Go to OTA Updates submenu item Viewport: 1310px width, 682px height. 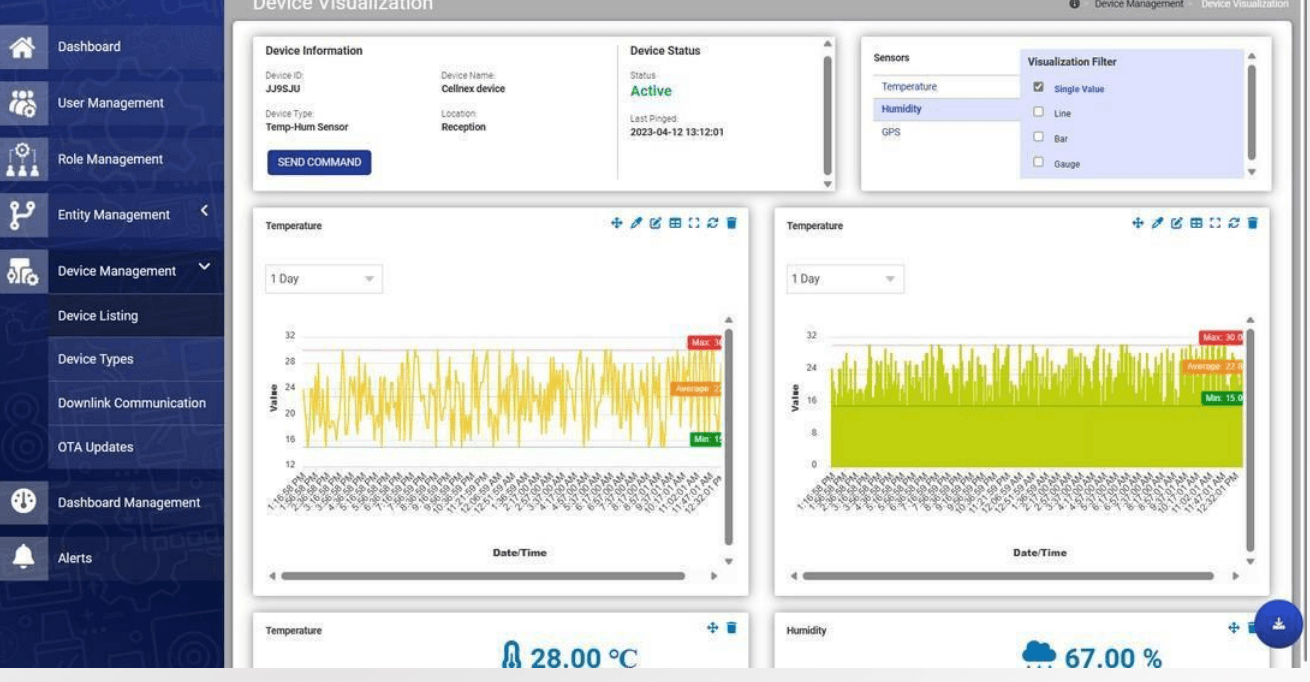[x=95, y=447]
